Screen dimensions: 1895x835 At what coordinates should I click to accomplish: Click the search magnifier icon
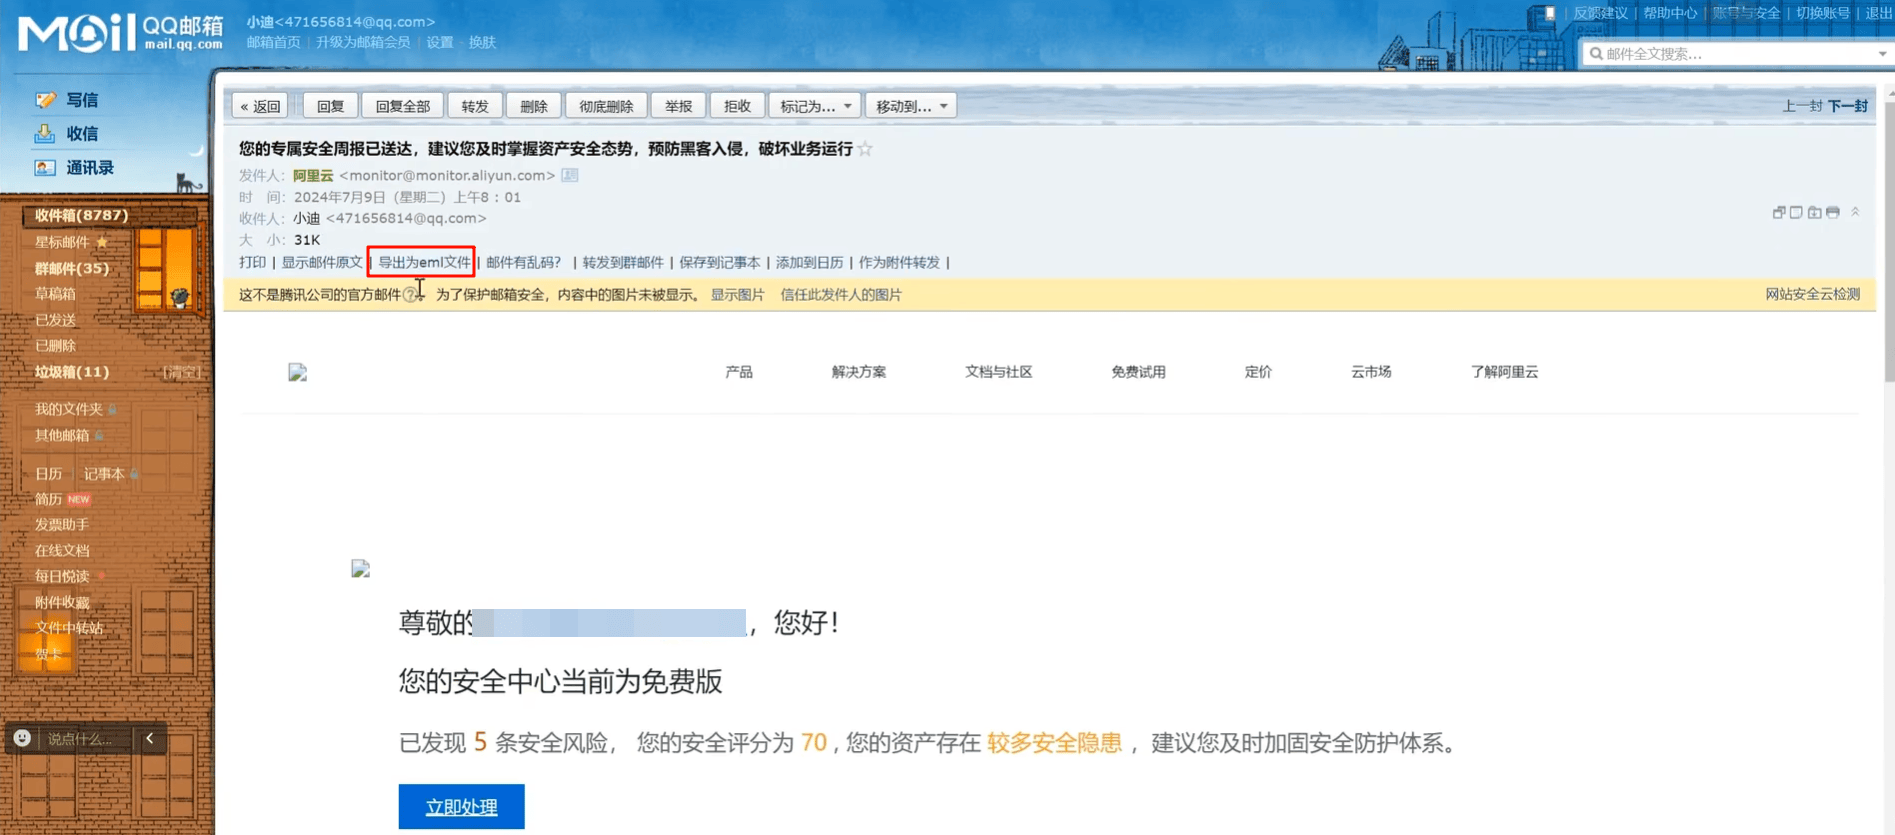(x=1596, y=54)
